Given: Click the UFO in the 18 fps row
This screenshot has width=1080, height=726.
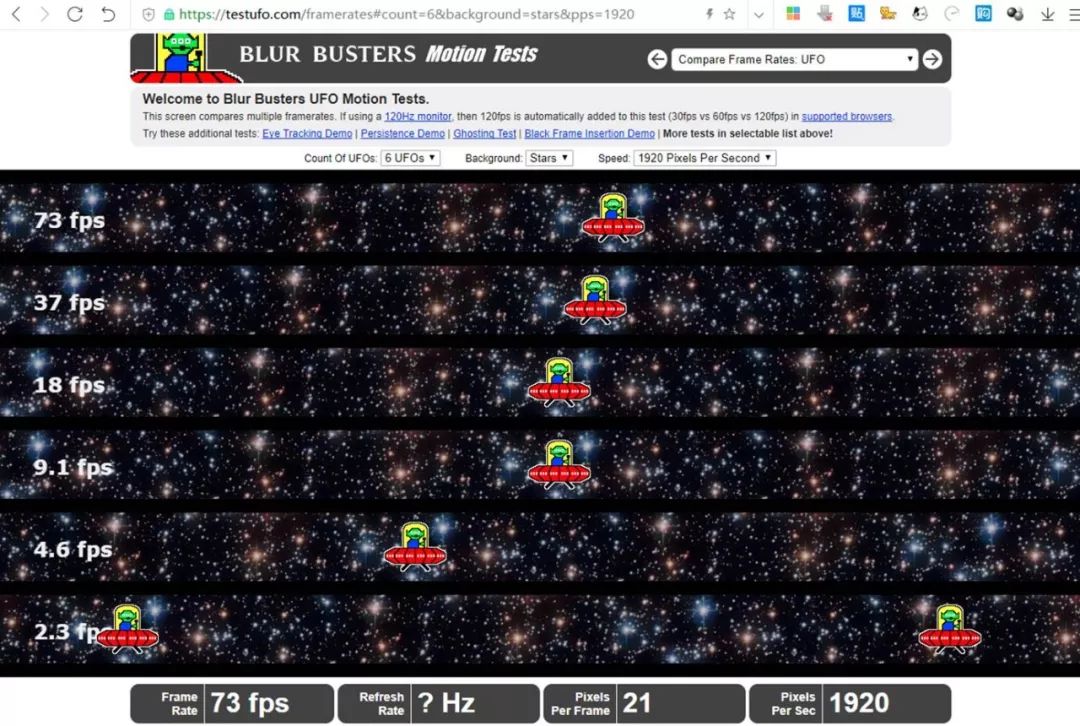Looking at the screenshot, I should click(559, 382).
